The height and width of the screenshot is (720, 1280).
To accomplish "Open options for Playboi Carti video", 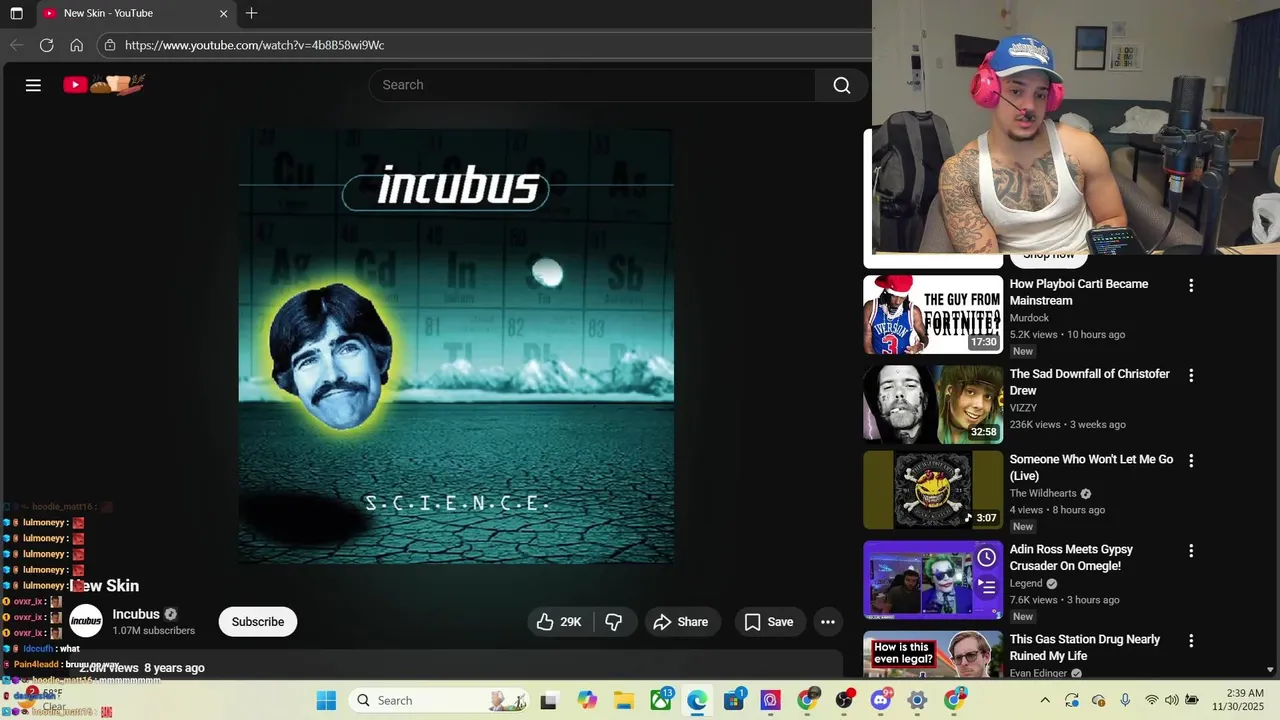I will pos(1191,286).
